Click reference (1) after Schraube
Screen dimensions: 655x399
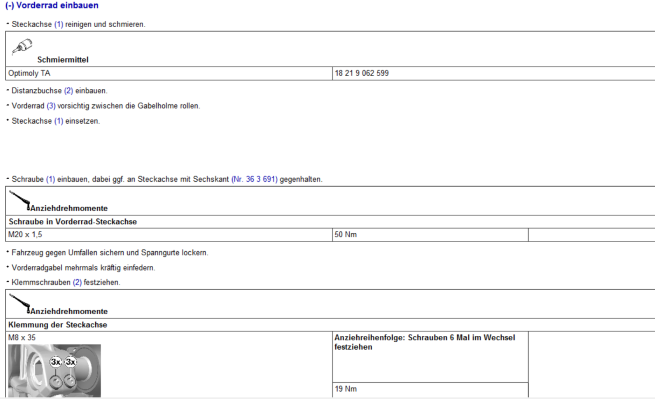[51, 179]
